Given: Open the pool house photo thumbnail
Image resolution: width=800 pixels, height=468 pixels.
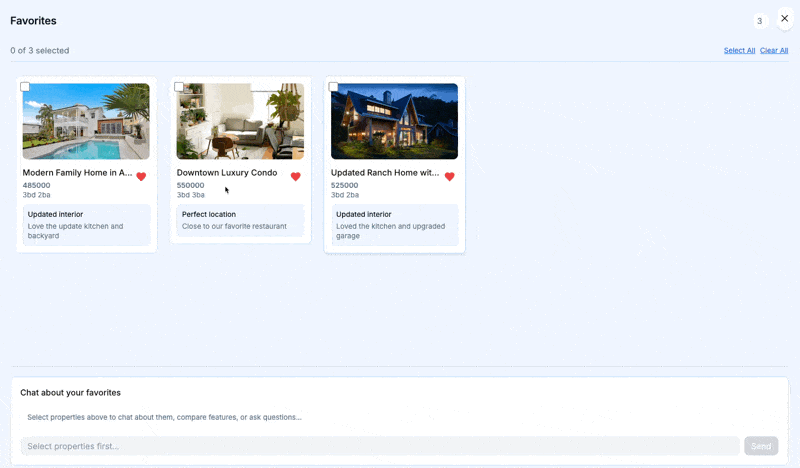Looking at the screenshot, I should pos(86,122).
